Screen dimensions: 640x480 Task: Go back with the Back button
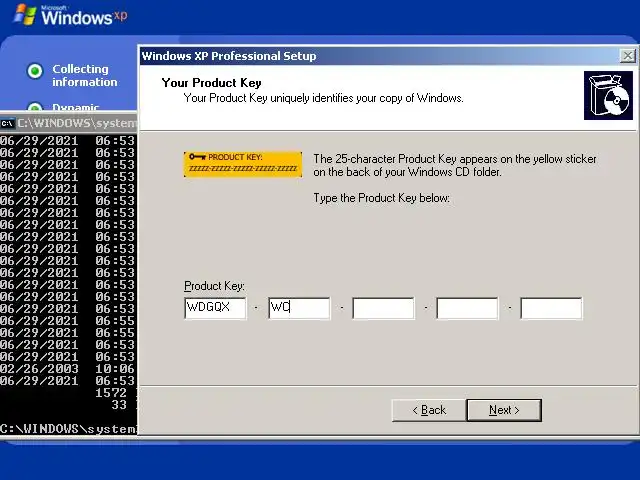tap(429, 410)
